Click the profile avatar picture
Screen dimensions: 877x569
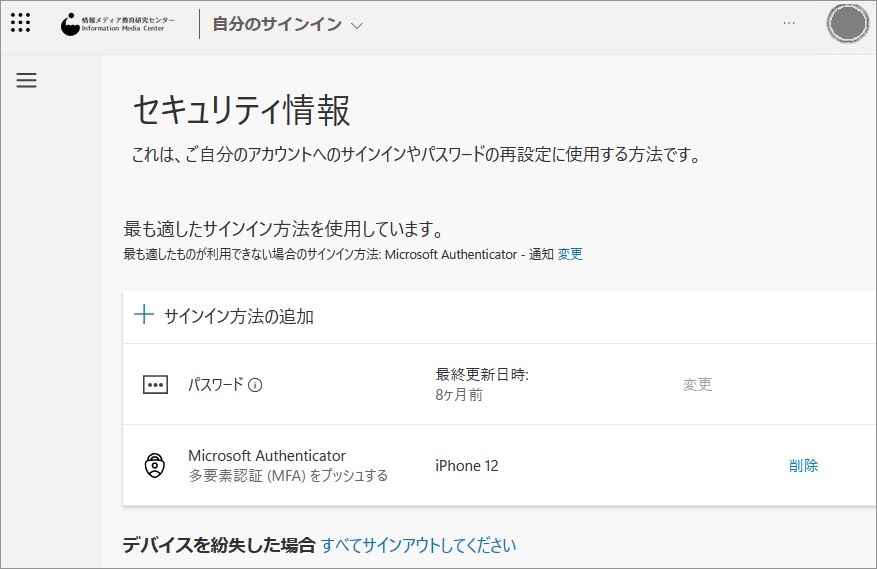point(847,24)
